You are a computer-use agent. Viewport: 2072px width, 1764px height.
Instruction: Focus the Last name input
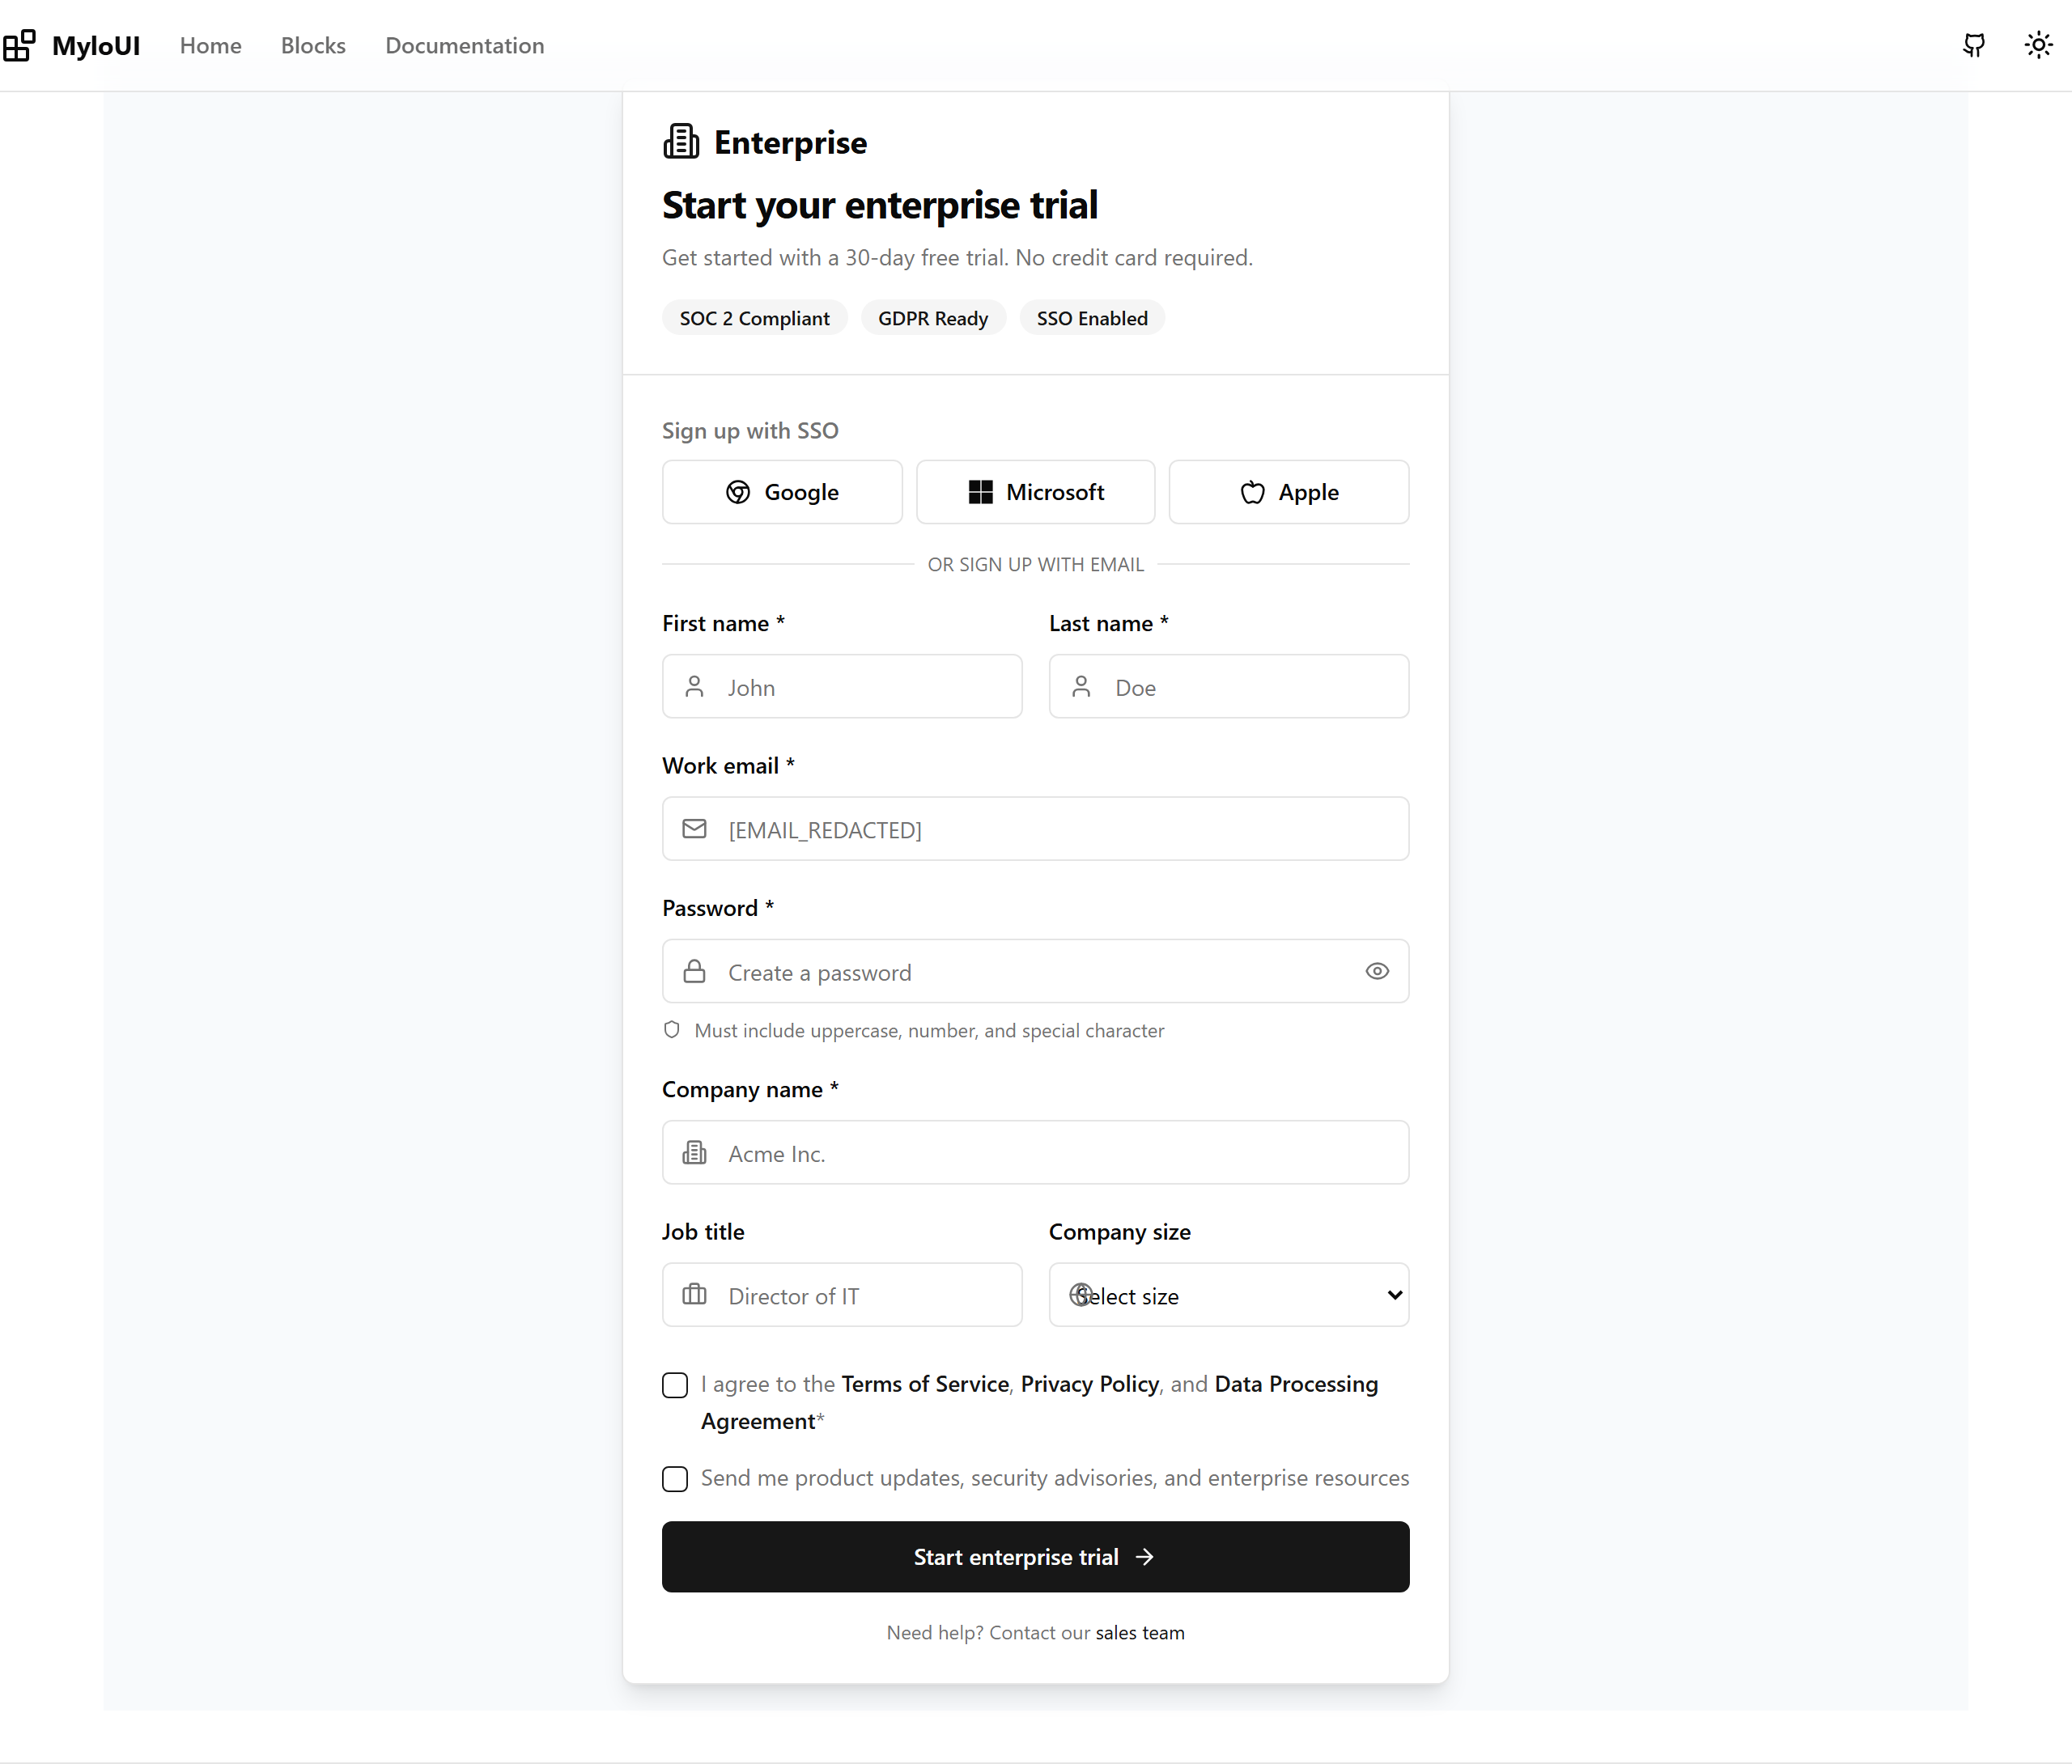(1229, 687)
